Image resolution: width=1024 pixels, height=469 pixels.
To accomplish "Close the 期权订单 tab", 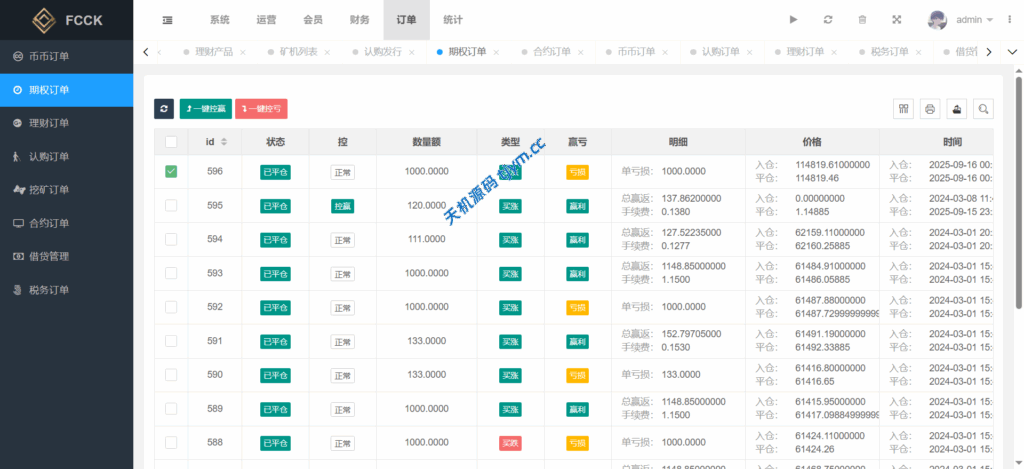I will (x=496, y=52).
